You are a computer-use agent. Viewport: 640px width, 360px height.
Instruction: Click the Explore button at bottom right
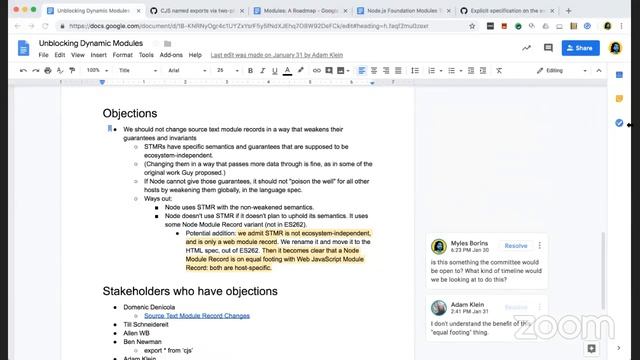tap(591, 348)
